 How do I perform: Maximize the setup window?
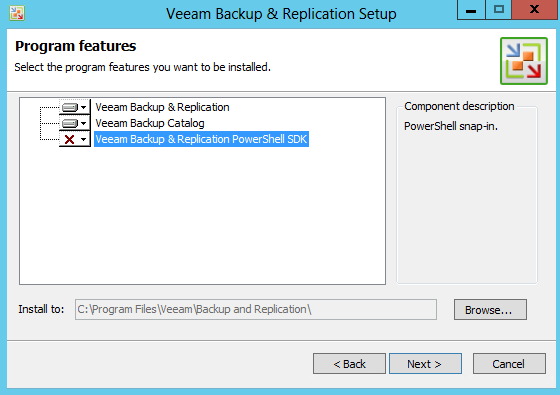pyautogui.click(x=499, y=10)
